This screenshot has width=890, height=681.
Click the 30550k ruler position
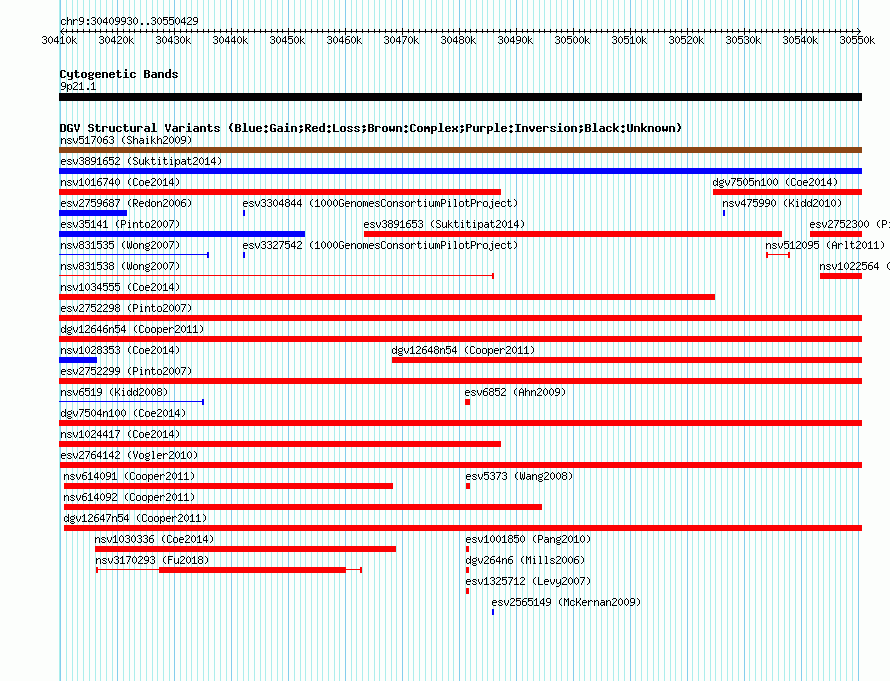click(857, 40)
